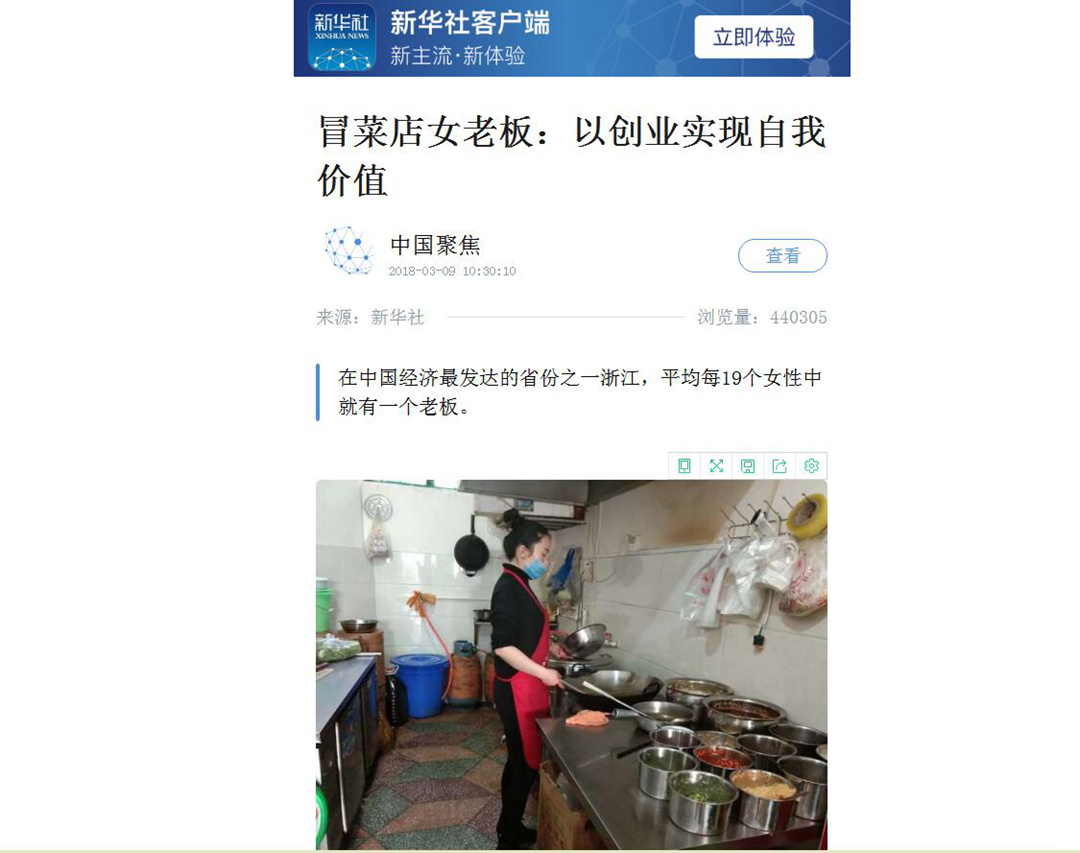The image size is (1080, 853).
Task: Click the 查看 button
Action: click(782, 256)
